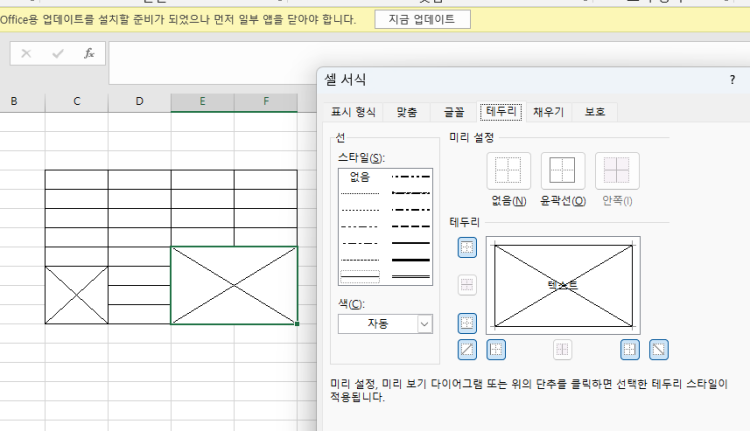The width and height of the screenshot is (750, 431).
Task: Select the thickest solid line style
Action: pyautogui.click(x=411, y=260)
